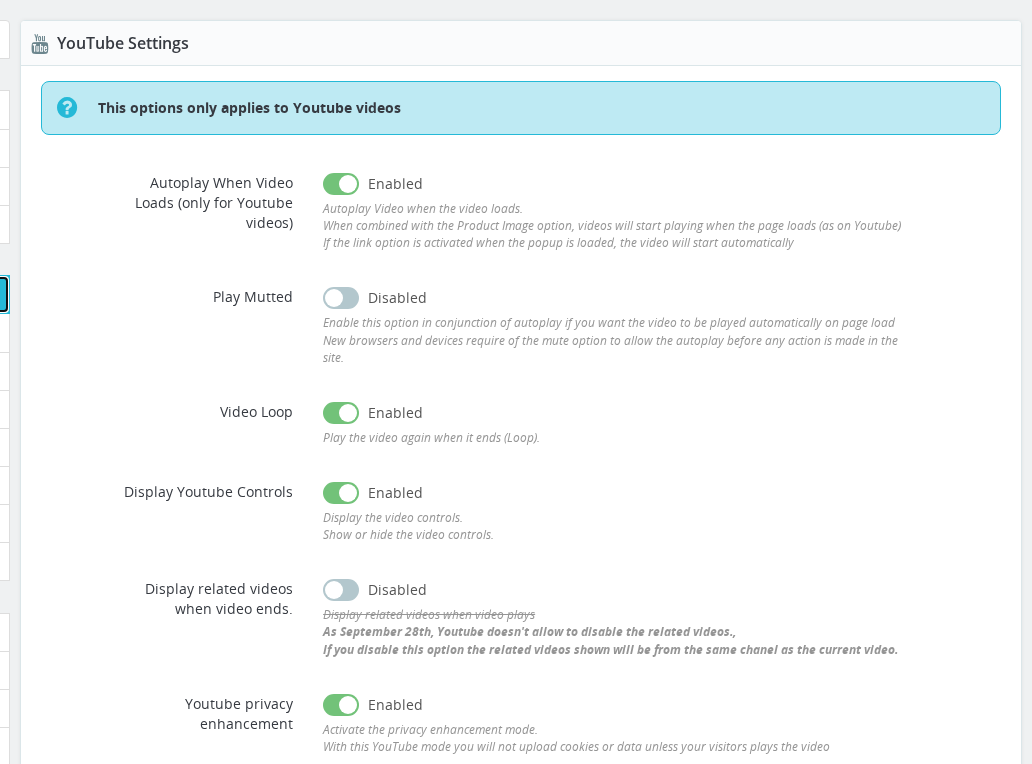Enable the Play Mutted toggle
Screen dimensions: 1032x764
pyautogui.click(x=341, y=298)
